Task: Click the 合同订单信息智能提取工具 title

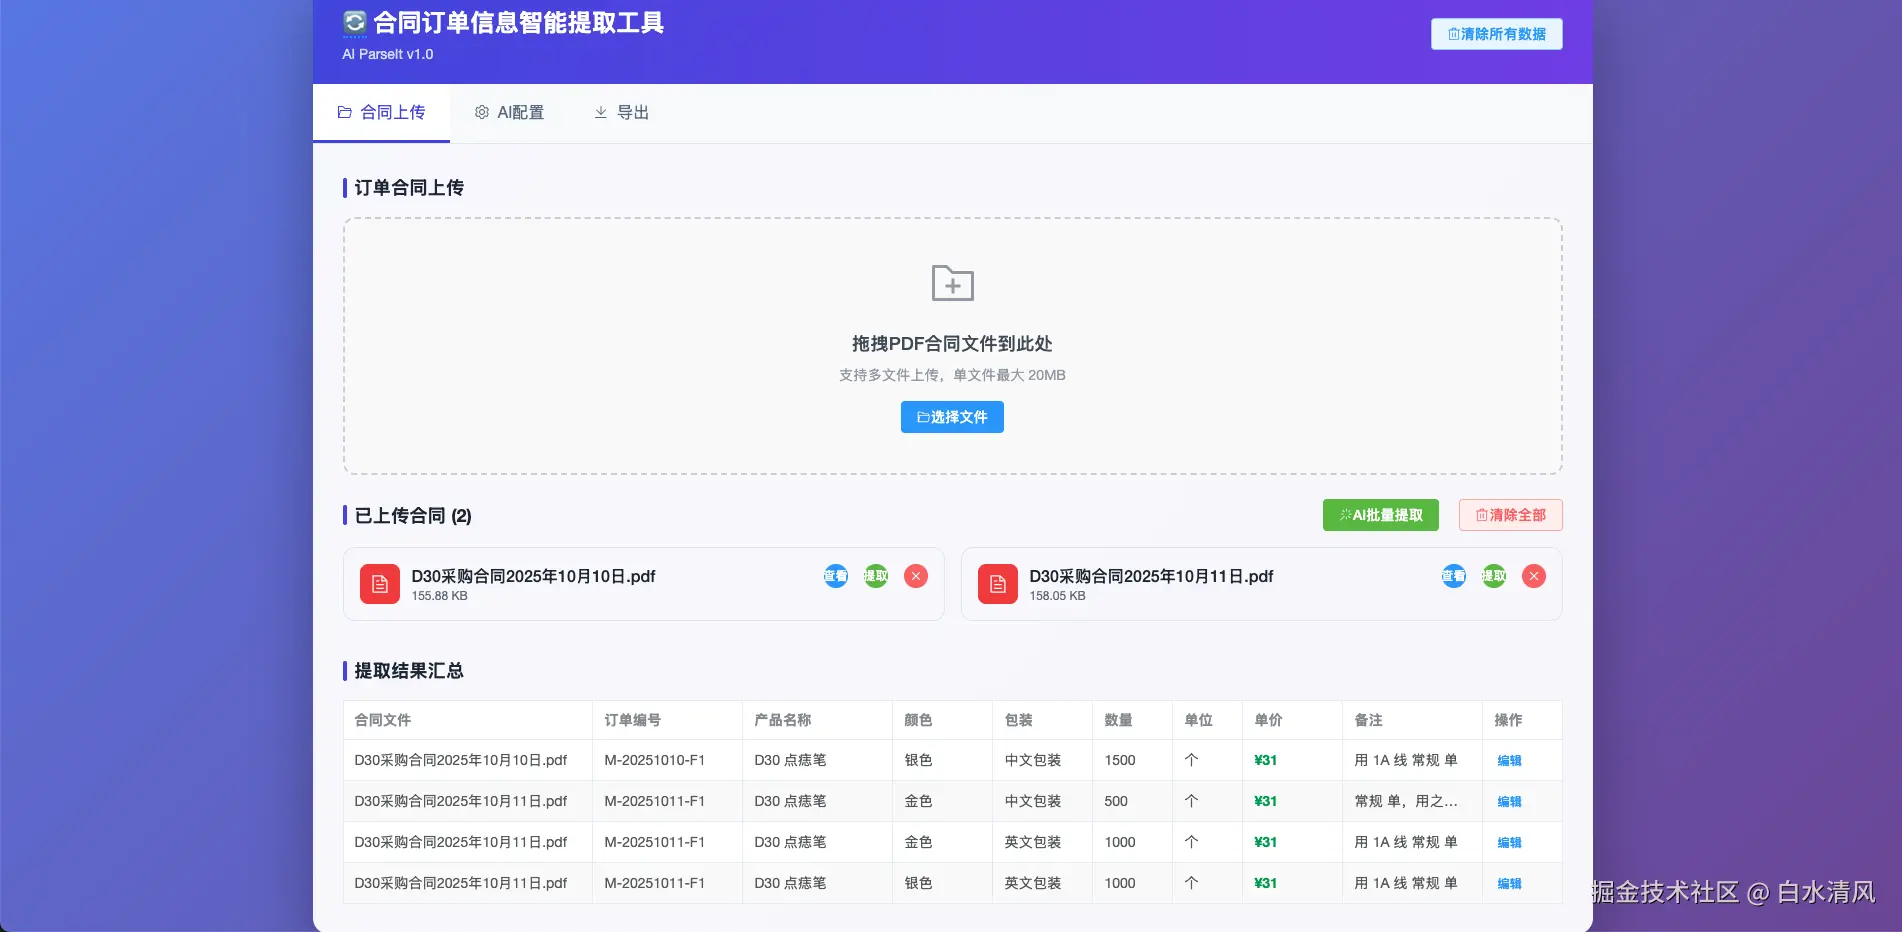Action: [x=518, y=23]
